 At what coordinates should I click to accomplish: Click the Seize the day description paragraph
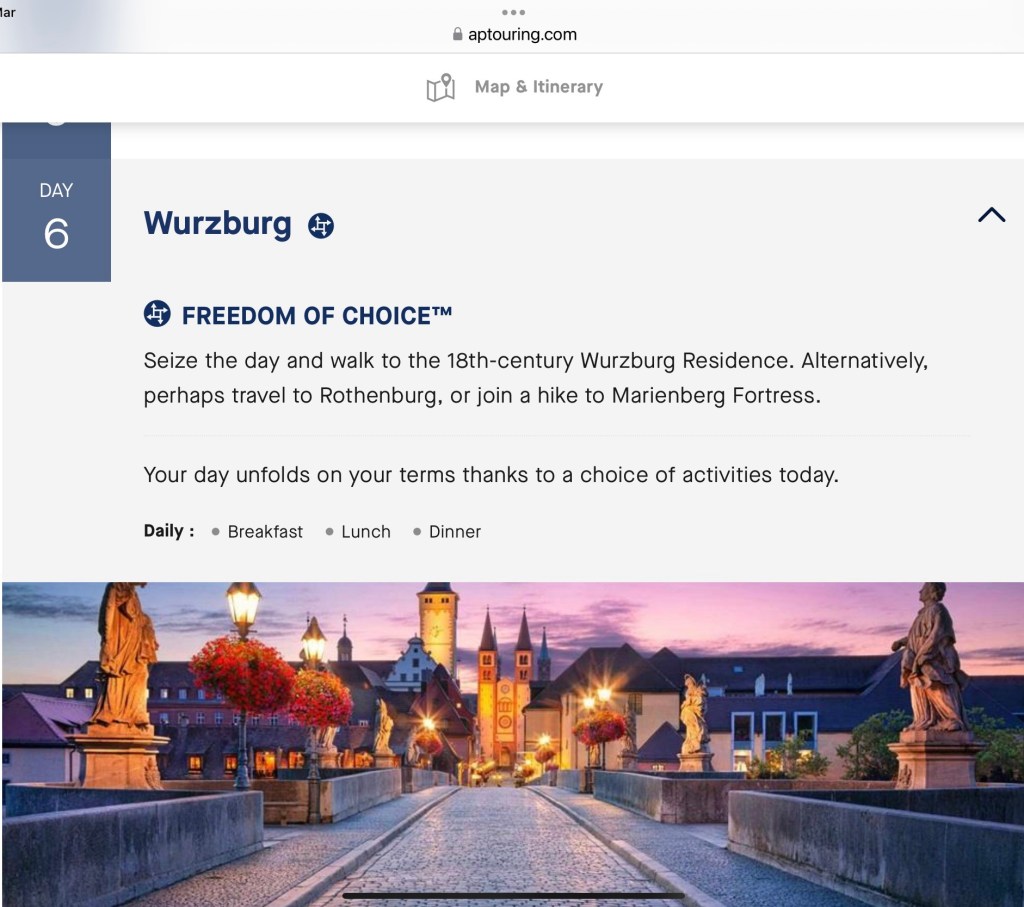click(536, 378)
